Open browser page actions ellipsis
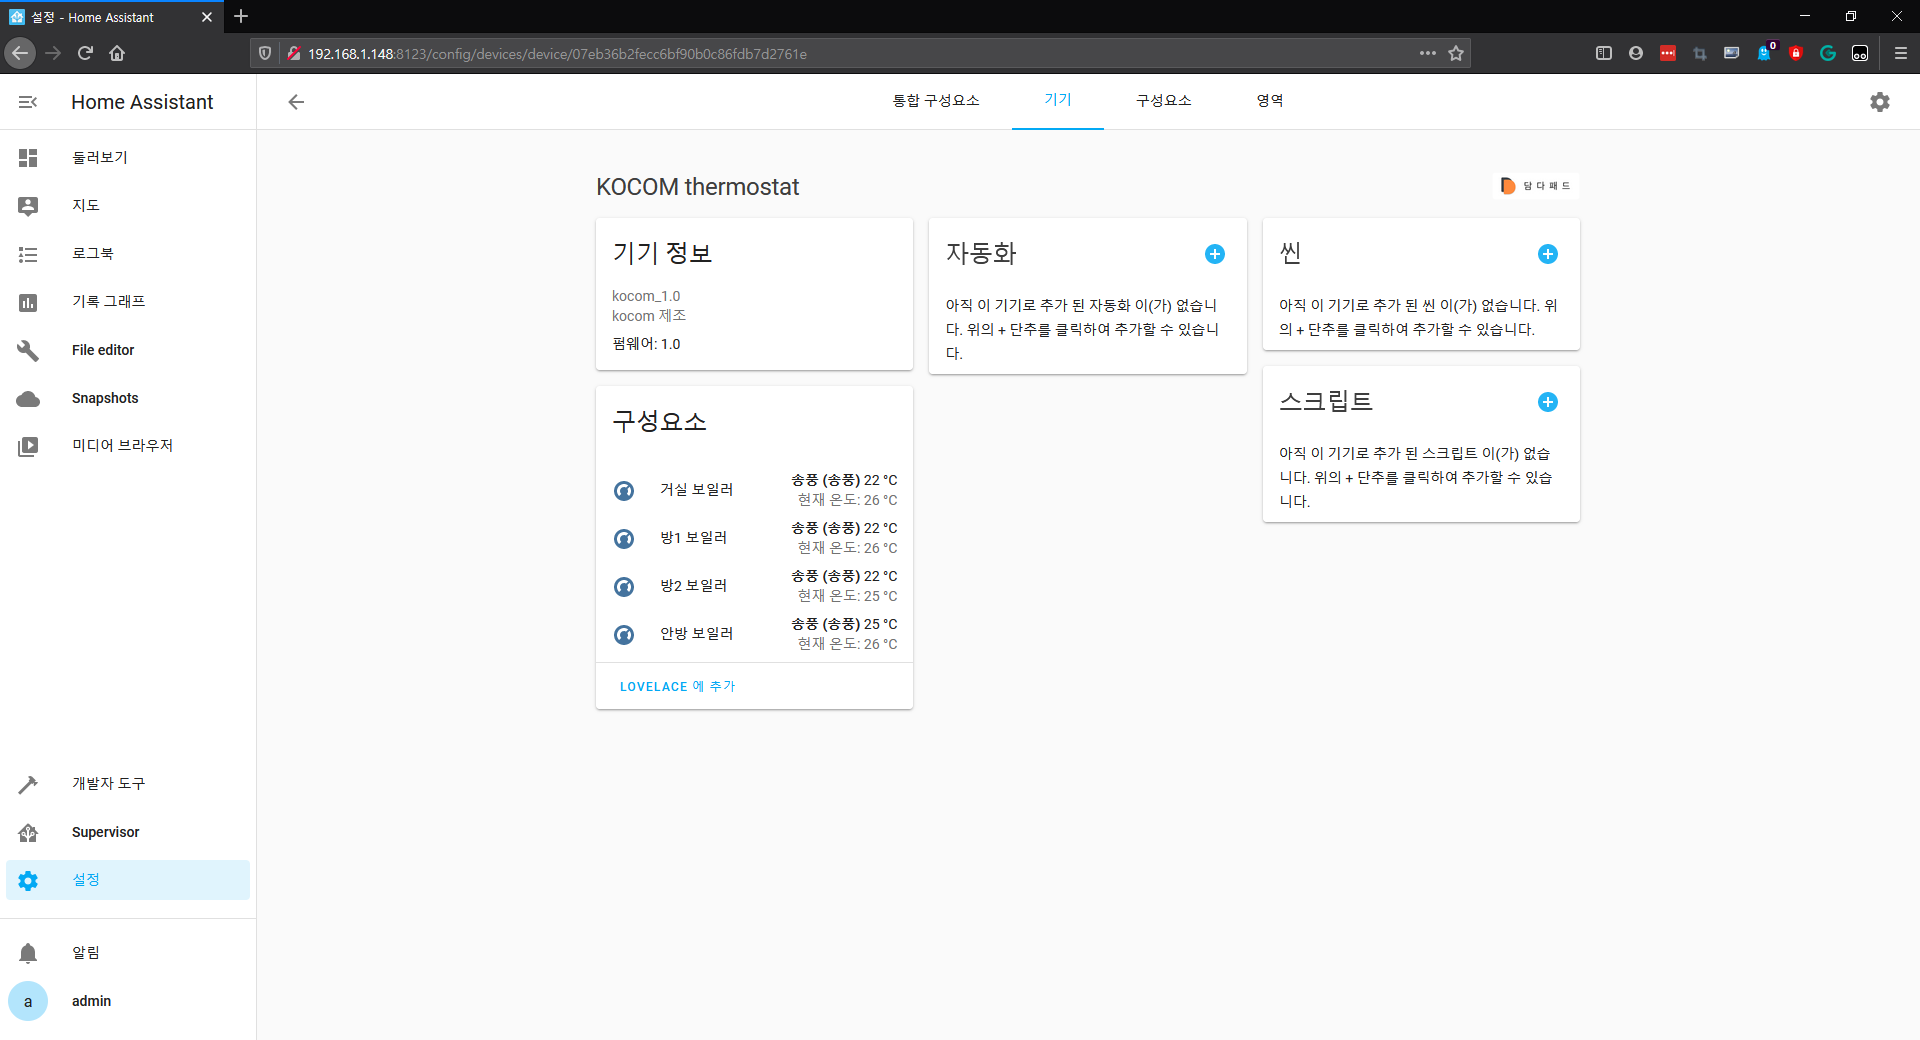The width and height of the screenshot is (1920, 1040). coord(1428,53)
